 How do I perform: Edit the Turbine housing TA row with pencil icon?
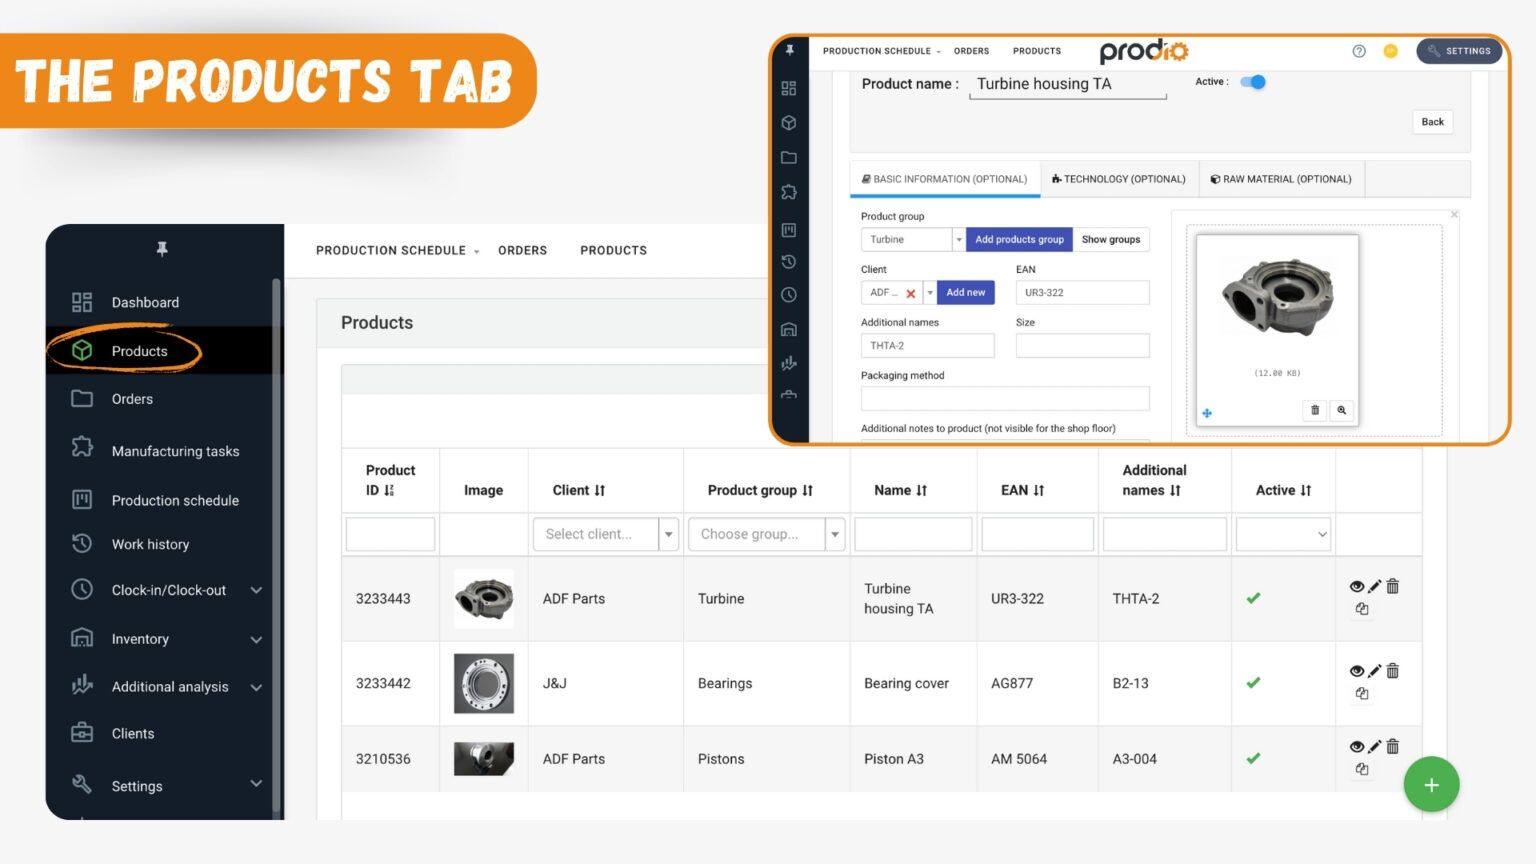click(1373, 587)
